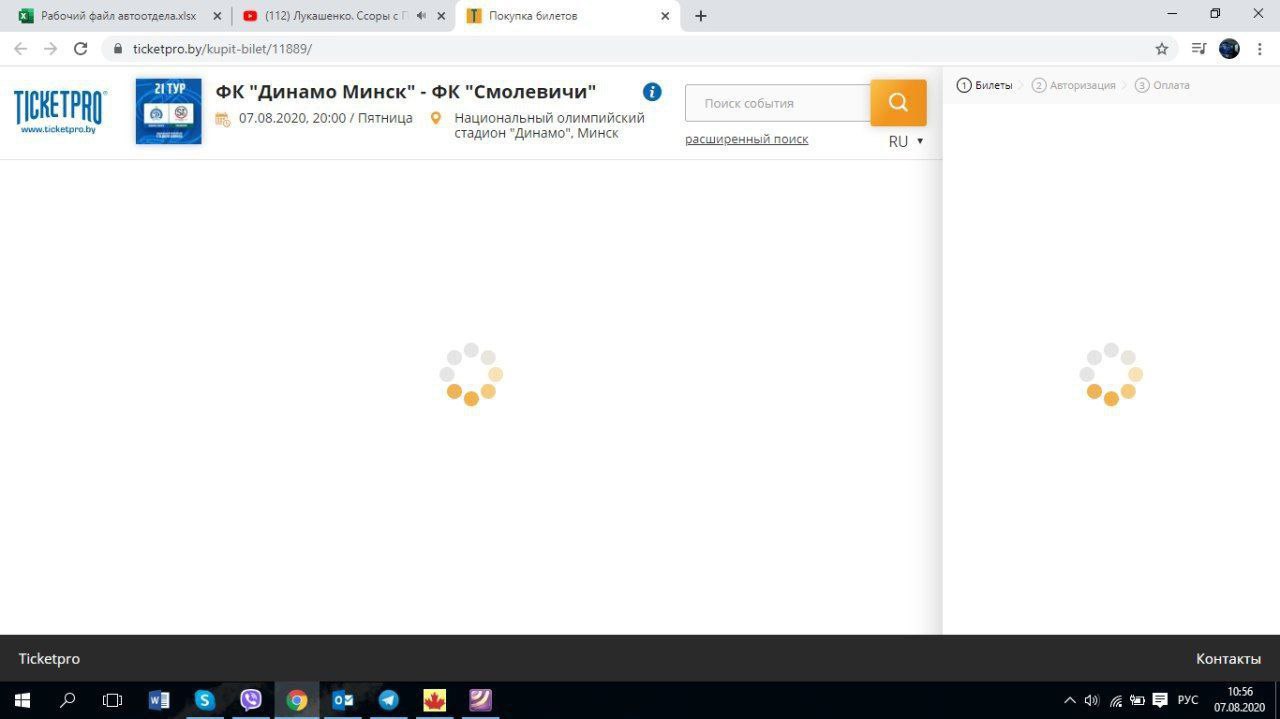Click the event title 'ФК "Динамо Минск" - ФК "Смолевичи"'
Screen dimensions: 1280x719
[406, 92]
